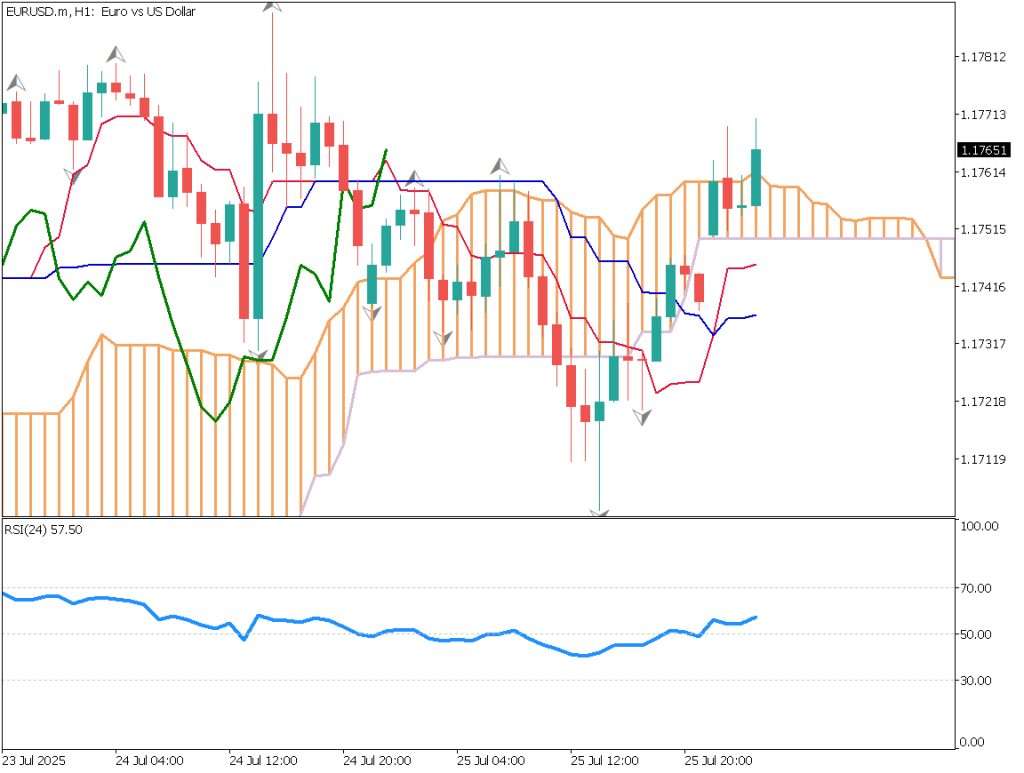Click the down fractal arrow below the lowest wick
Image resolution: width=1024 pixels, height=773 pixels.
coord(599,513)
